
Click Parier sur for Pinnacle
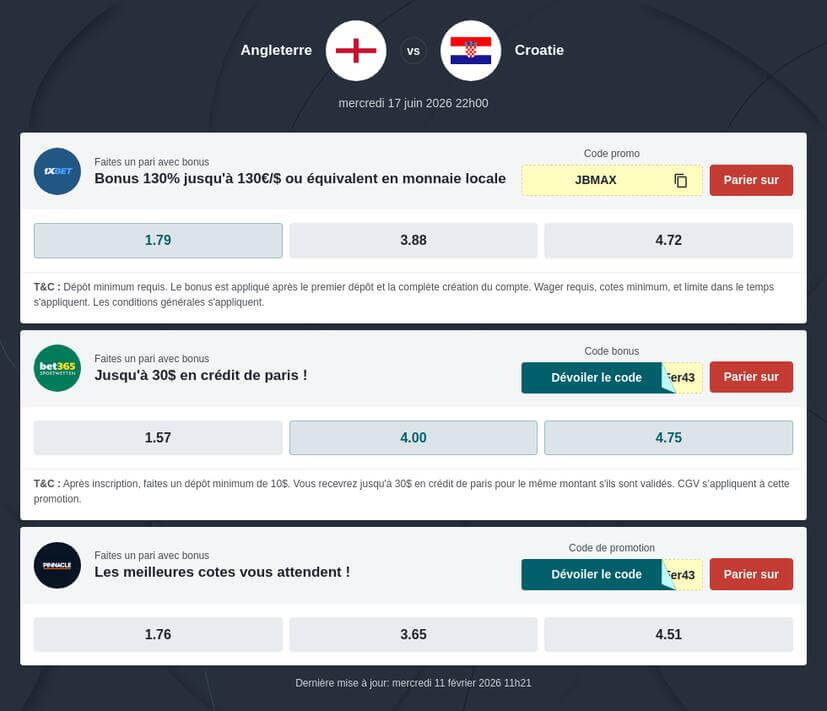(751, 574)
